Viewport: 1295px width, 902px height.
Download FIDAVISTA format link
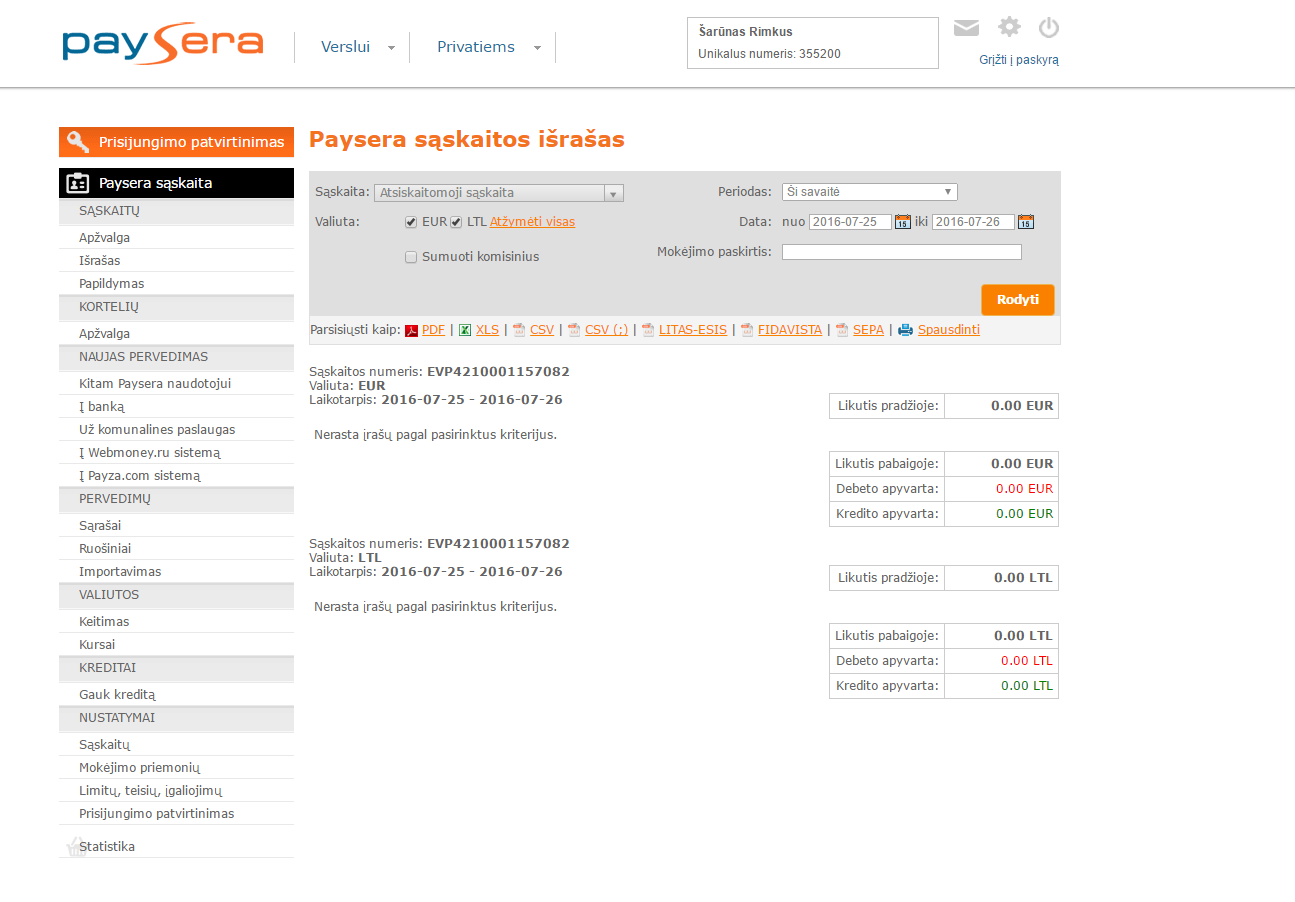790,330
